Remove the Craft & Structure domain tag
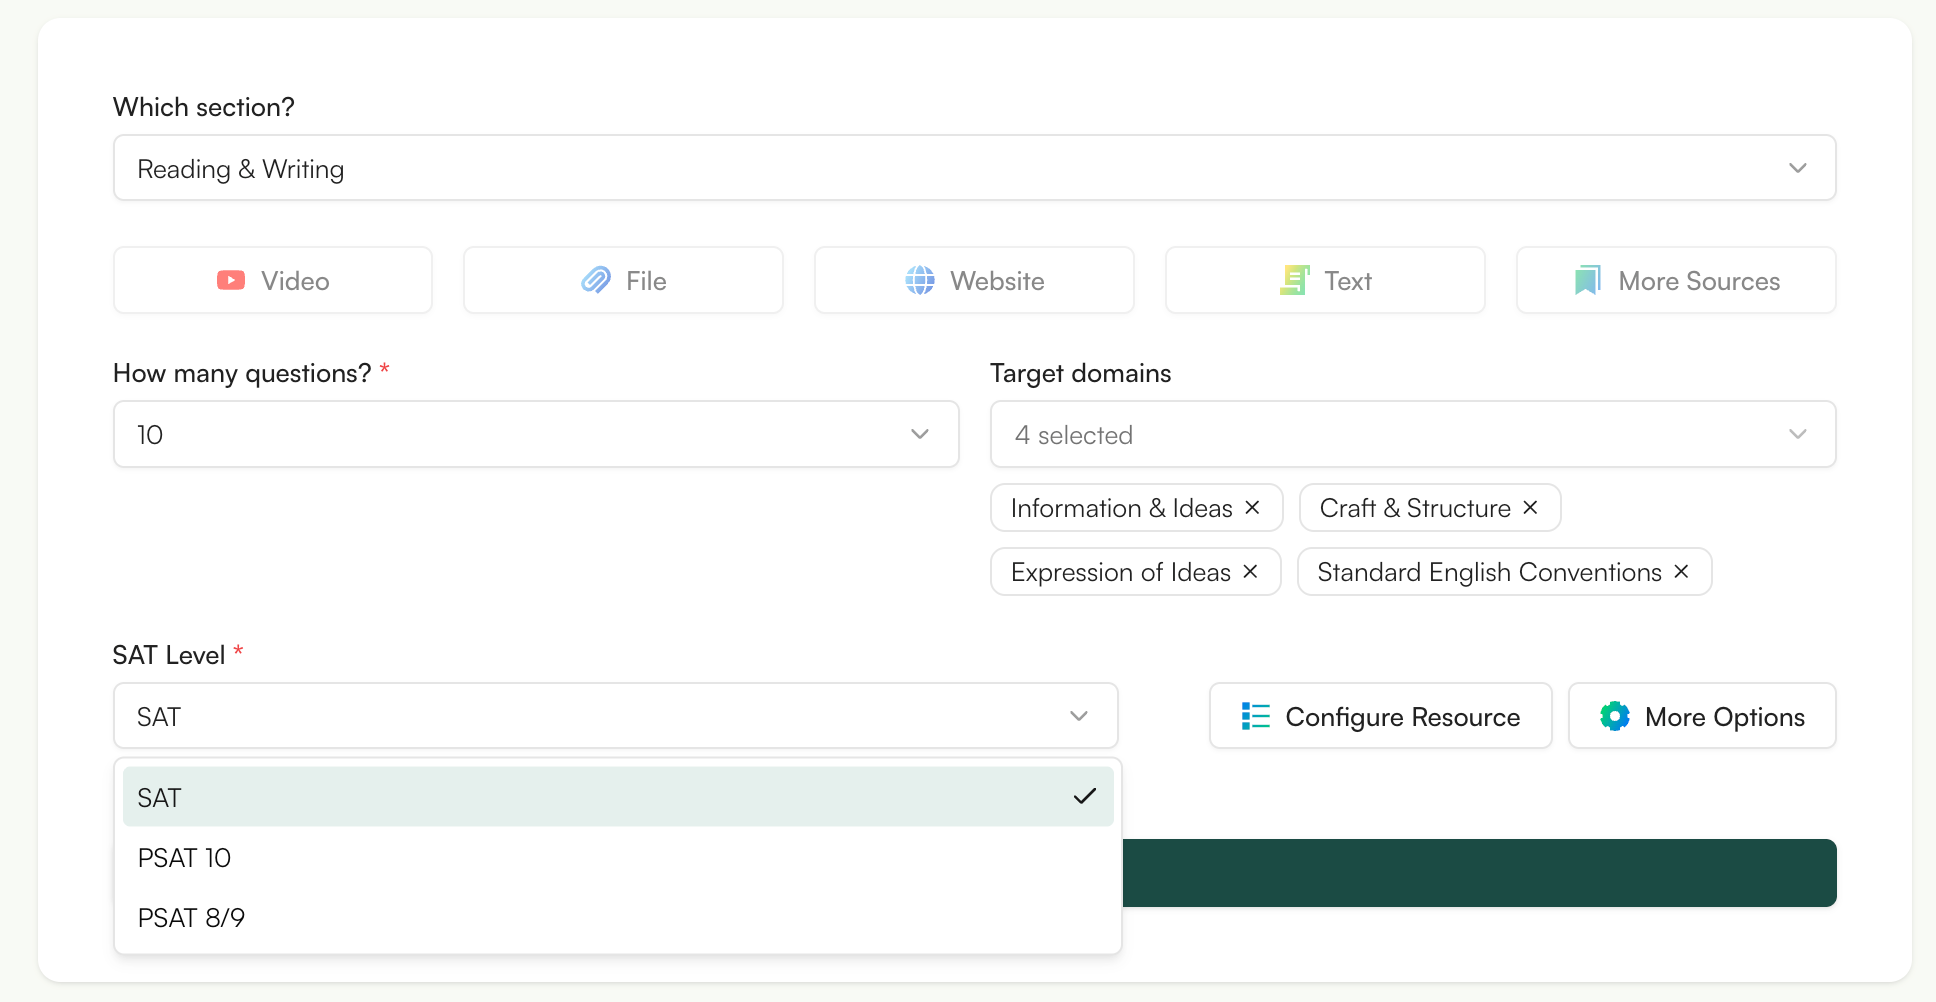 pyautogui.click(x=1530, y=508)
